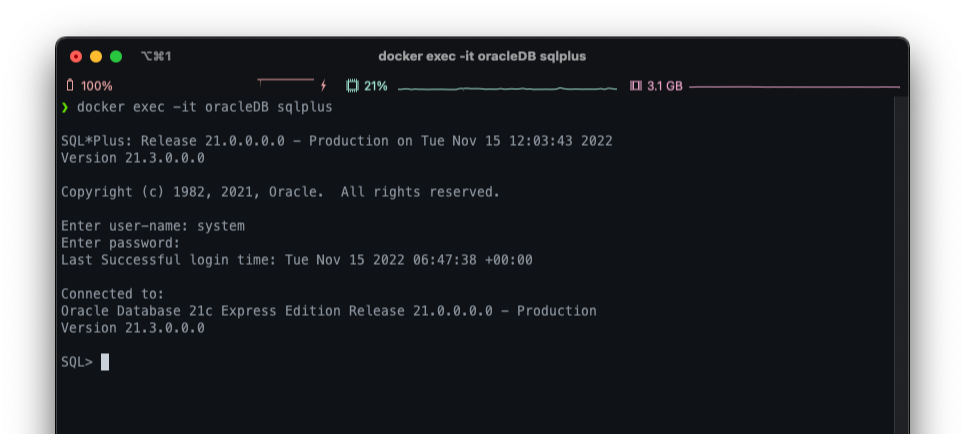
Task: Click the SQL*Plus Release line
Action: [337, 141]
